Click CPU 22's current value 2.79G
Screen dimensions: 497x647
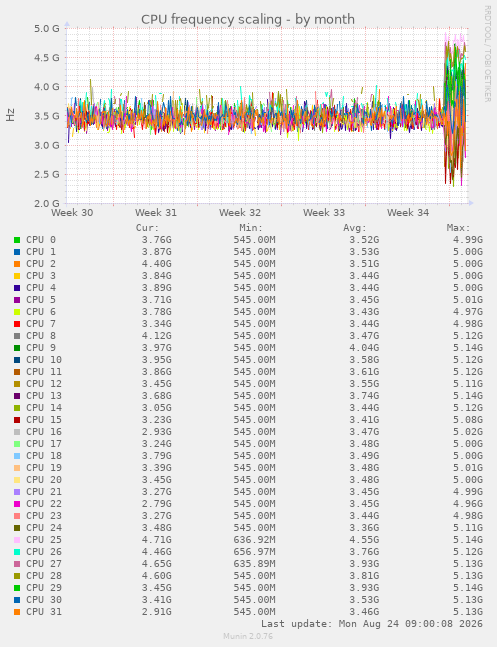tap(156, 504)
